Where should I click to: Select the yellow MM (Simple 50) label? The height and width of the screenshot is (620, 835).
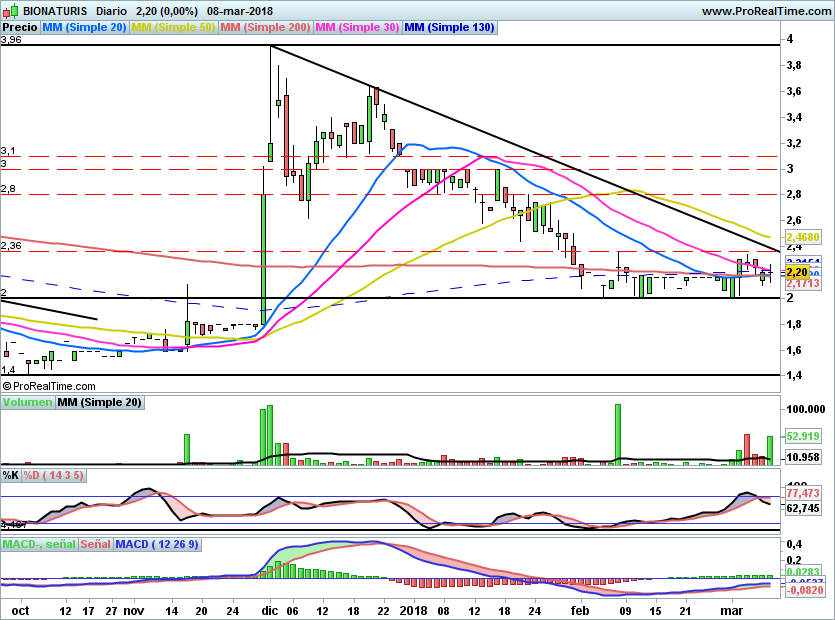coord(173,27)
